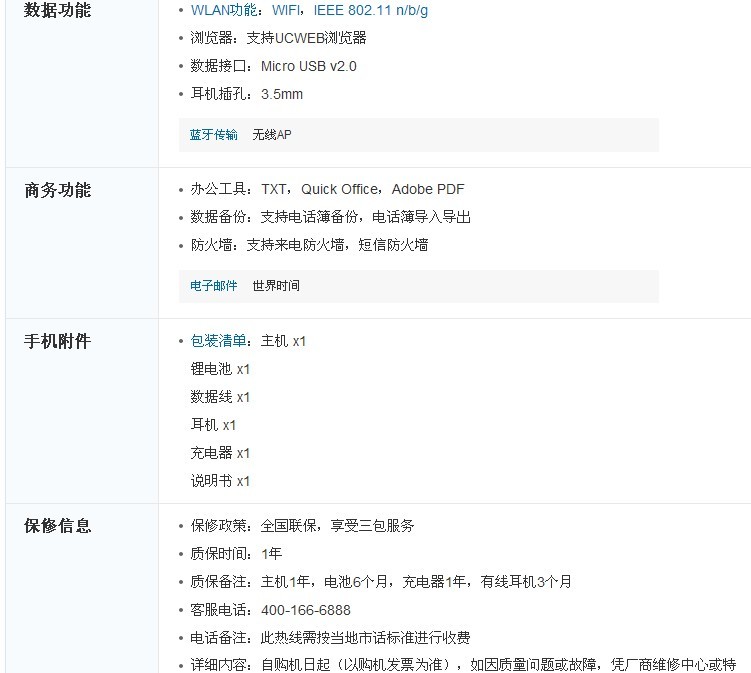This screenshot has height=673, width=751.
Task: Click the Adobe PDF text
Action: point(428,189)
